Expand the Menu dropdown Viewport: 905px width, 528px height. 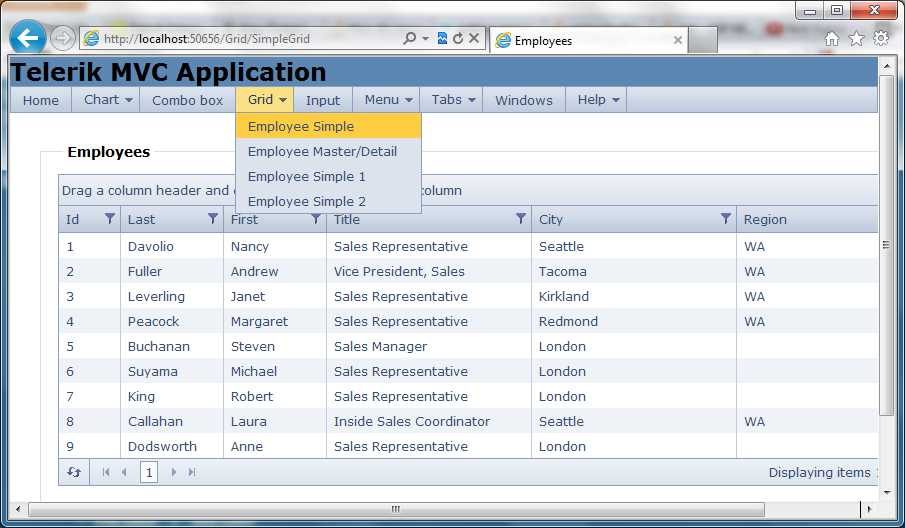pos(387,100)
